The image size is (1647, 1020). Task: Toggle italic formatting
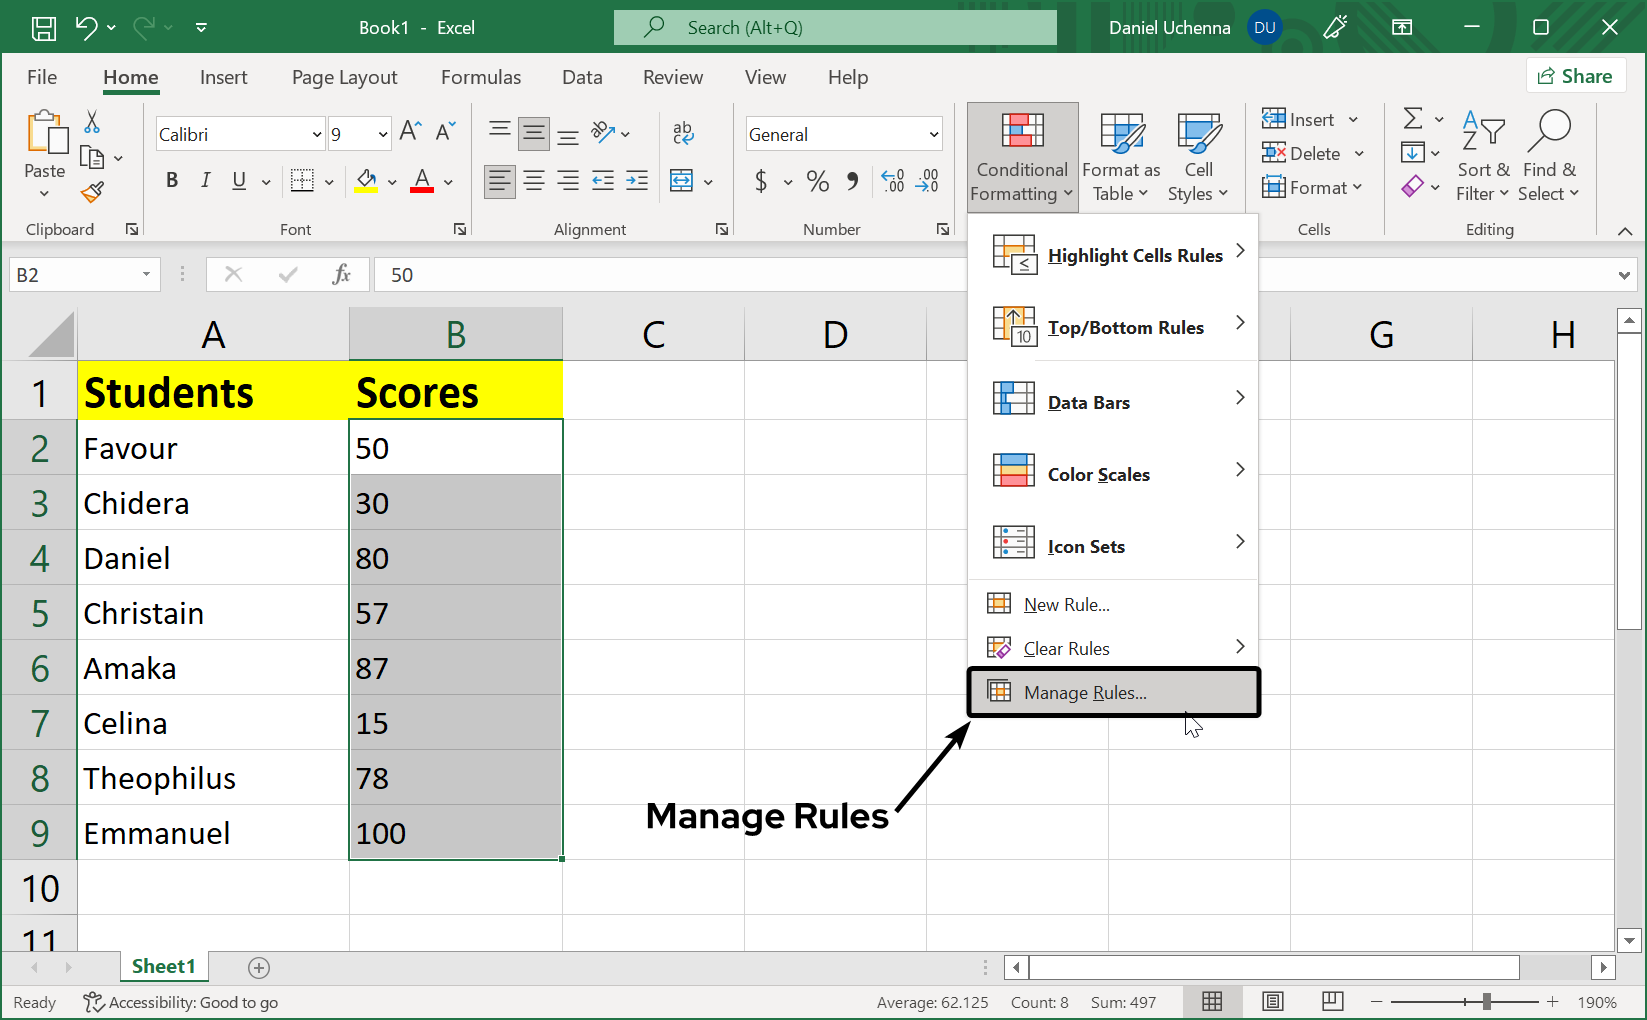coord(205,181)
